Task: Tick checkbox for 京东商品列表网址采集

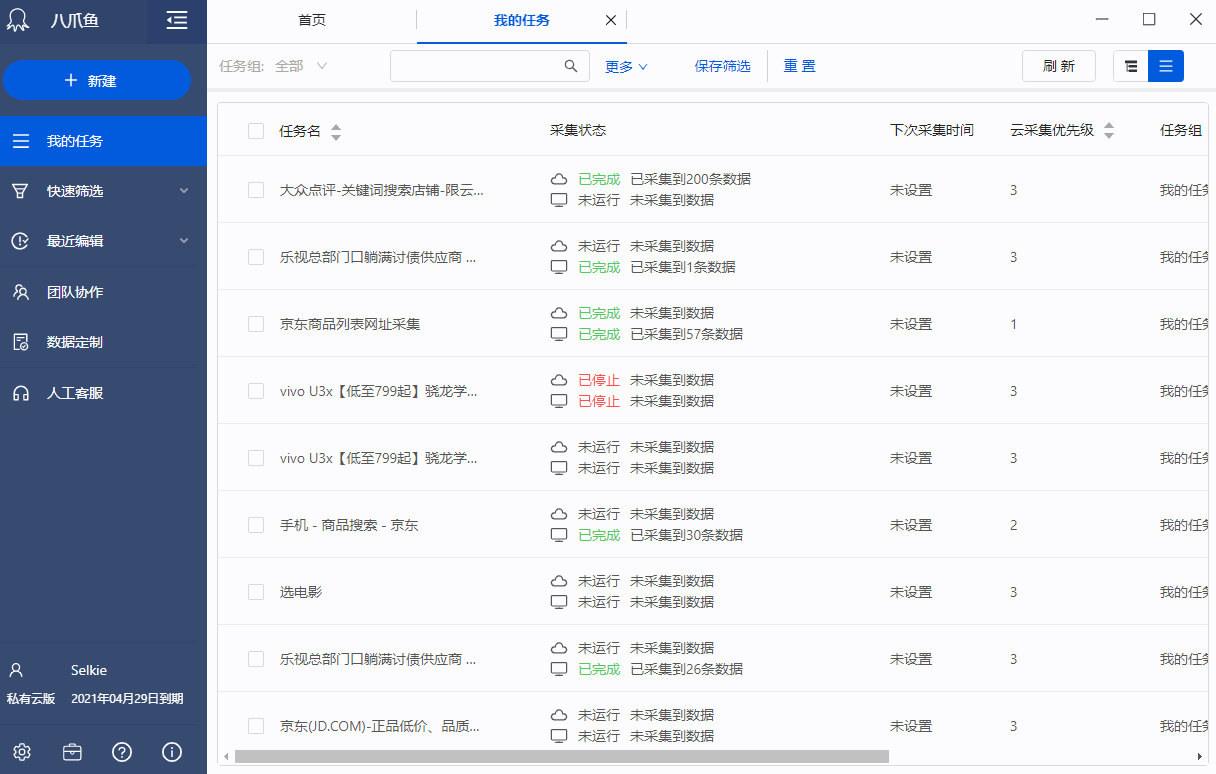Action: click(x=256, y=324)
